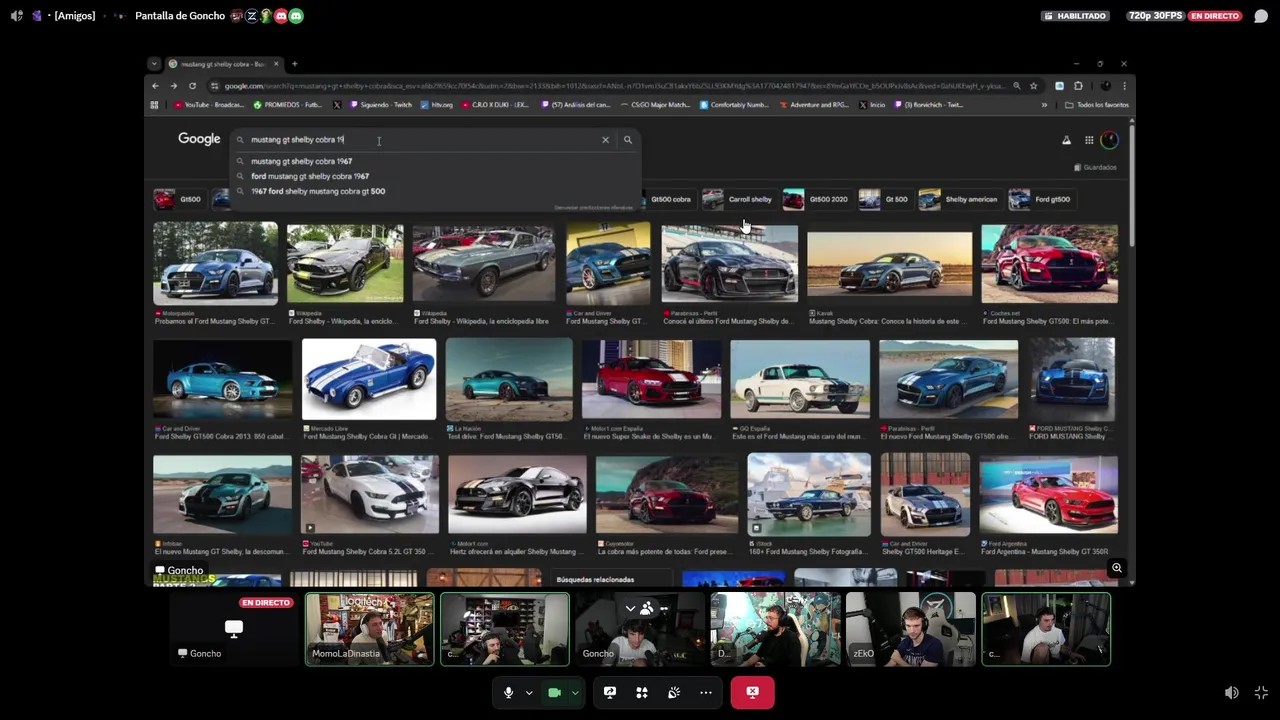This screenshot has height=720, width=1280.
Task: Click the 720p 30FPS stream quality badge
Action: click(x=1154, y=16)
